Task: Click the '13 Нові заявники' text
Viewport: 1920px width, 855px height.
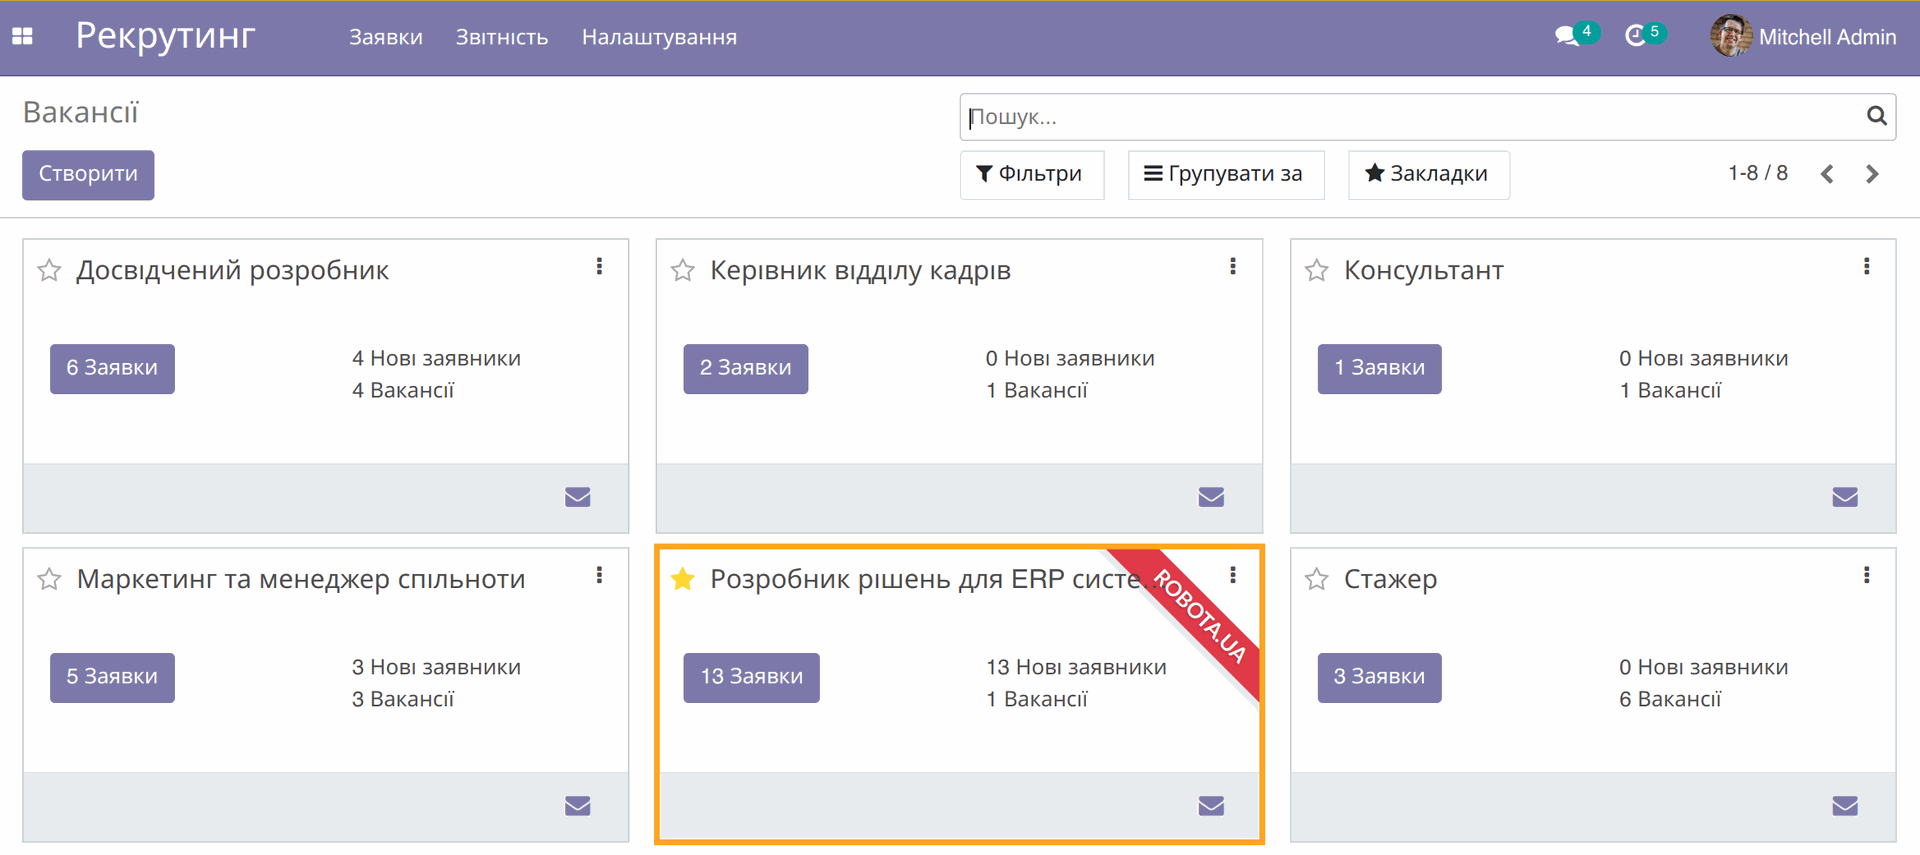Action: [x=1076, y=667]
